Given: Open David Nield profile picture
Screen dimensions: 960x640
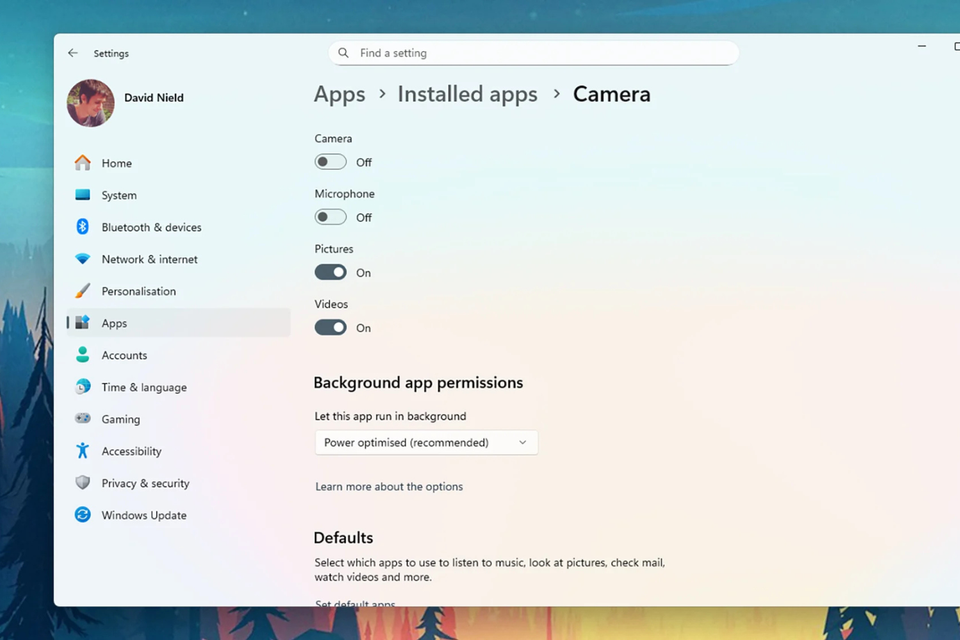Looking at the screenshot, I should pyautogui.click(x=91, y=103).
